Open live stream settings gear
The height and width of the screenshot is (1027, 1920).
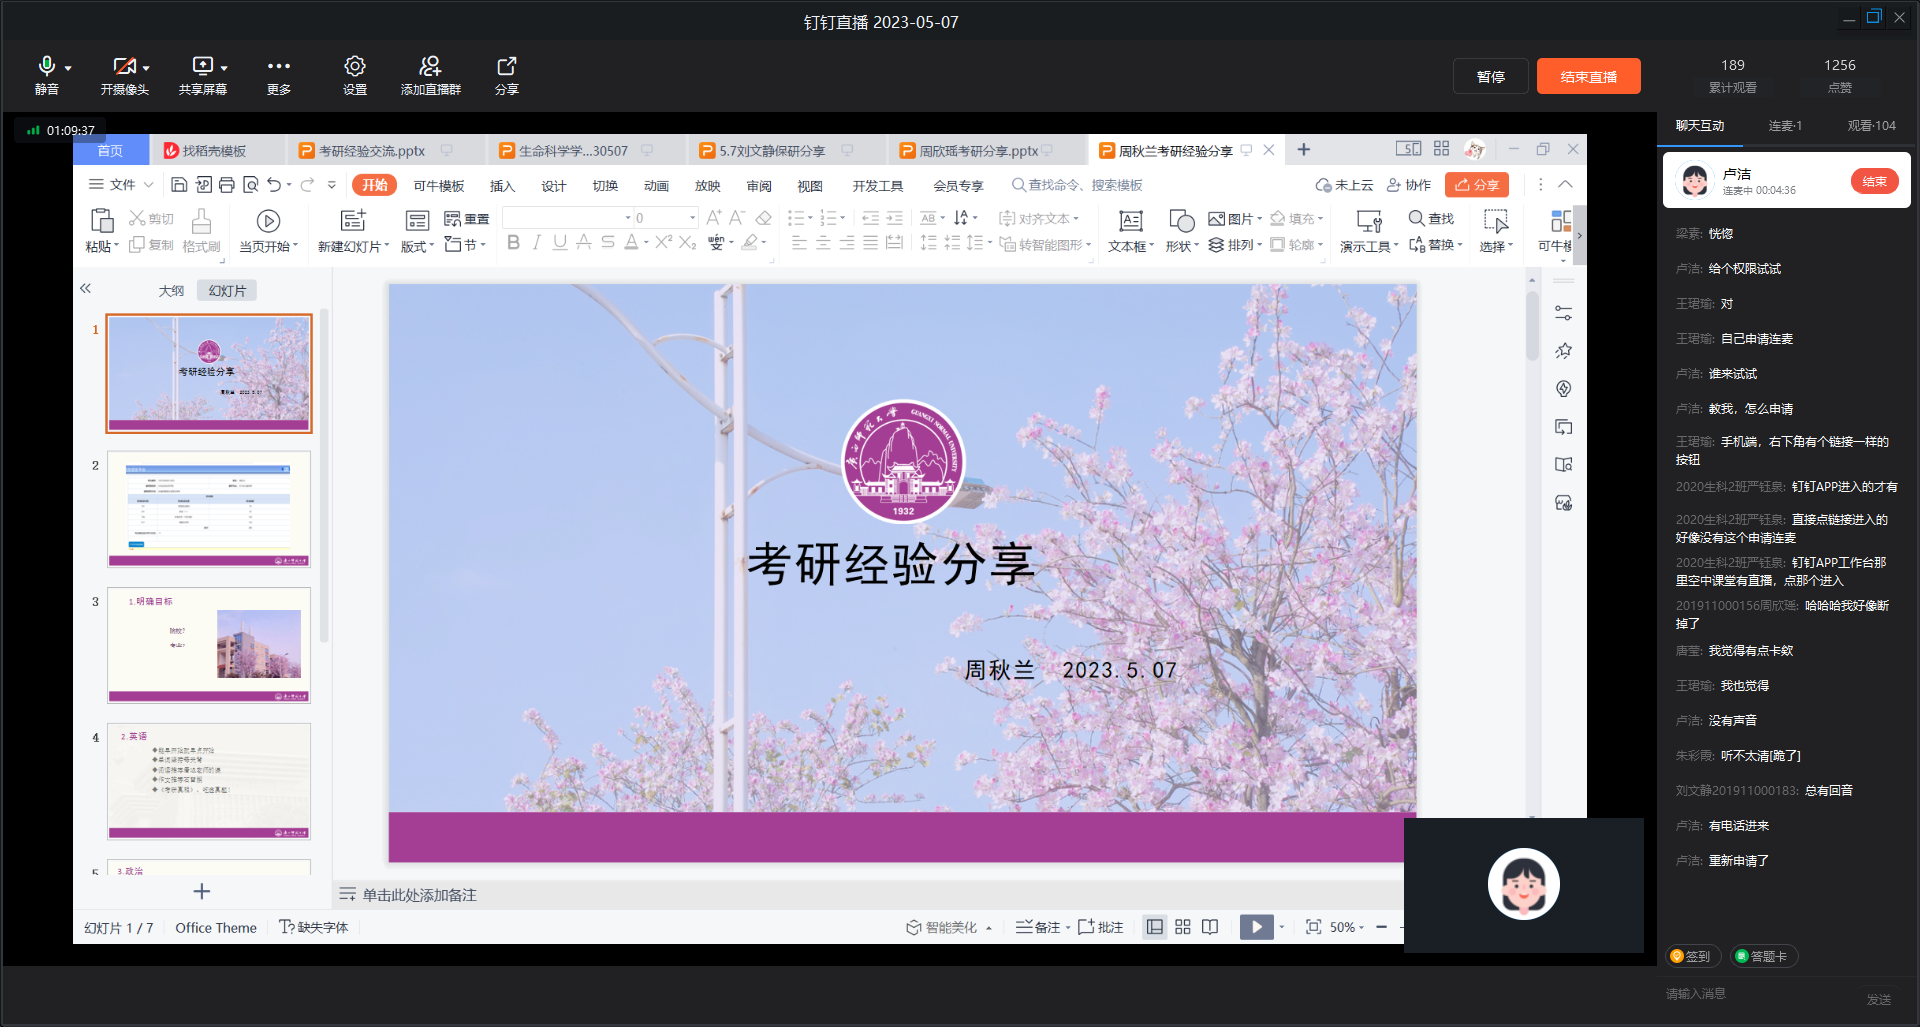pos(355,67)
